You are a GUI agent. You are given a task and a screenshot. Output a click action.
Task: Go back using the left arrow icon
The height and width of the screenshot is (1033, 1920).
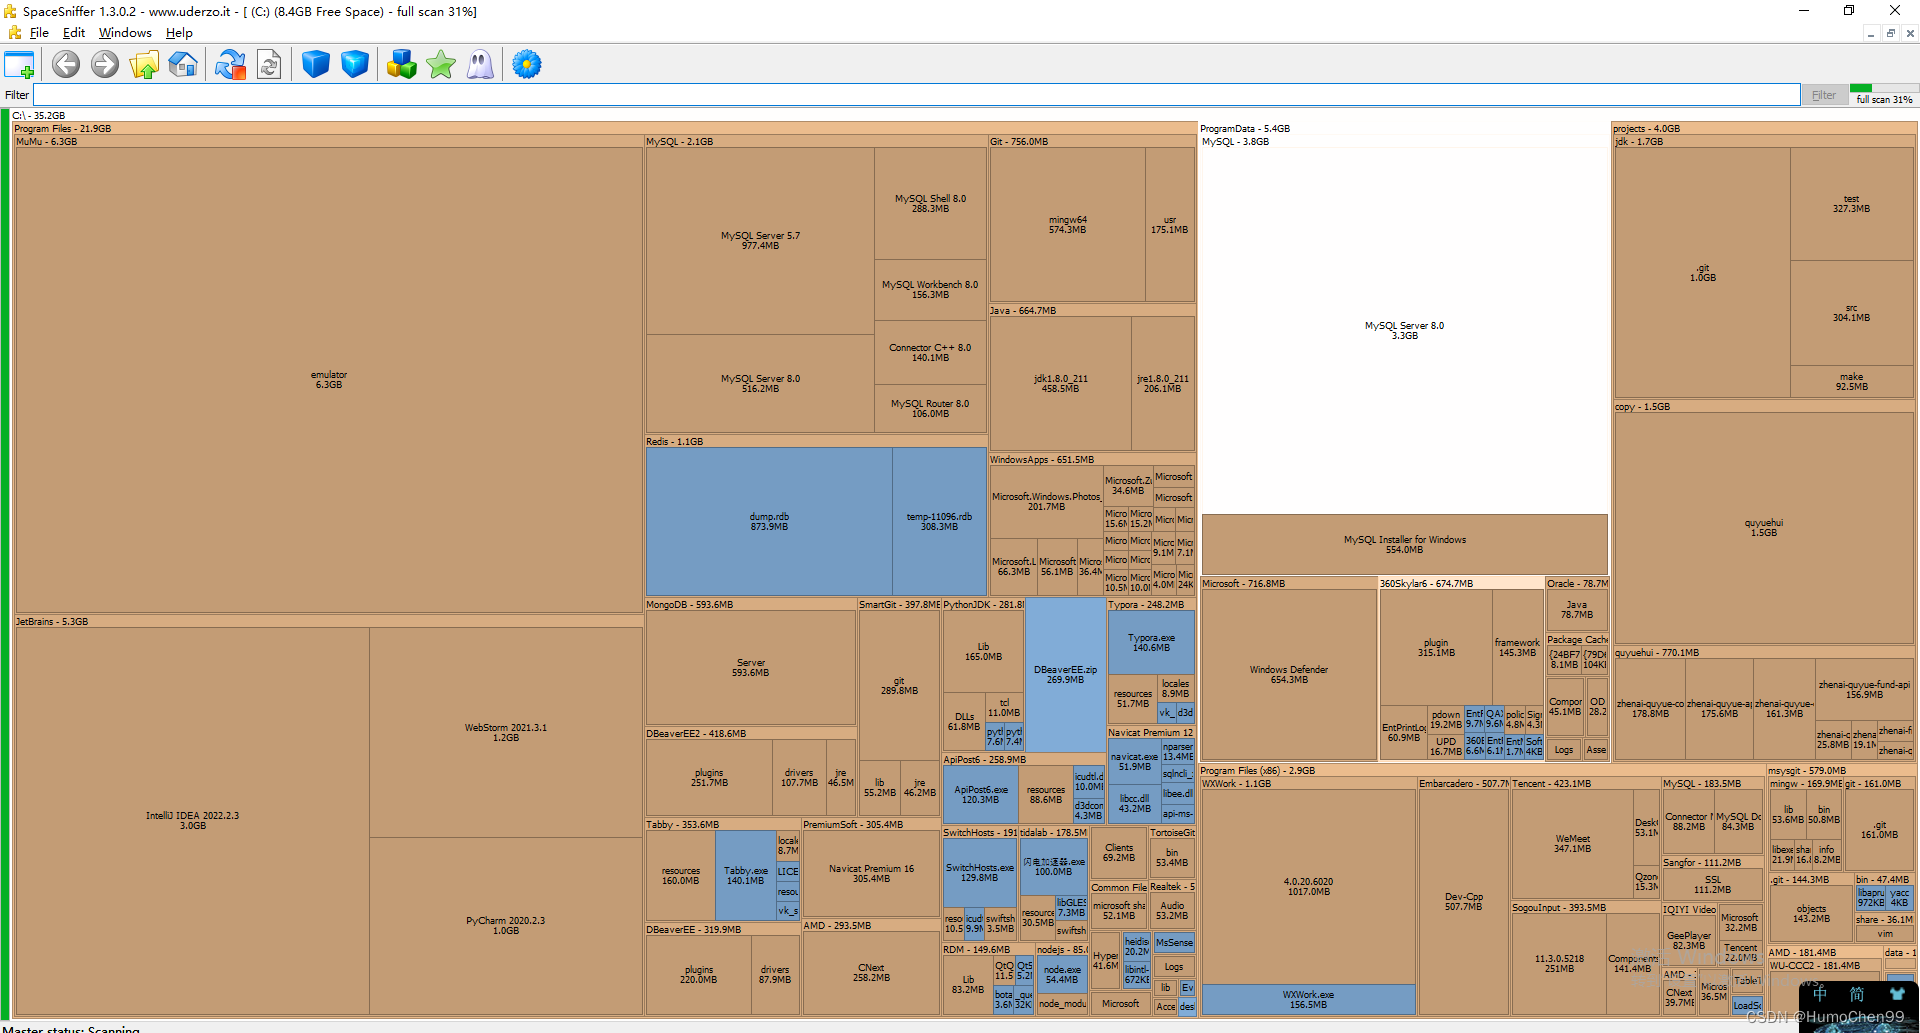point(66,65)
